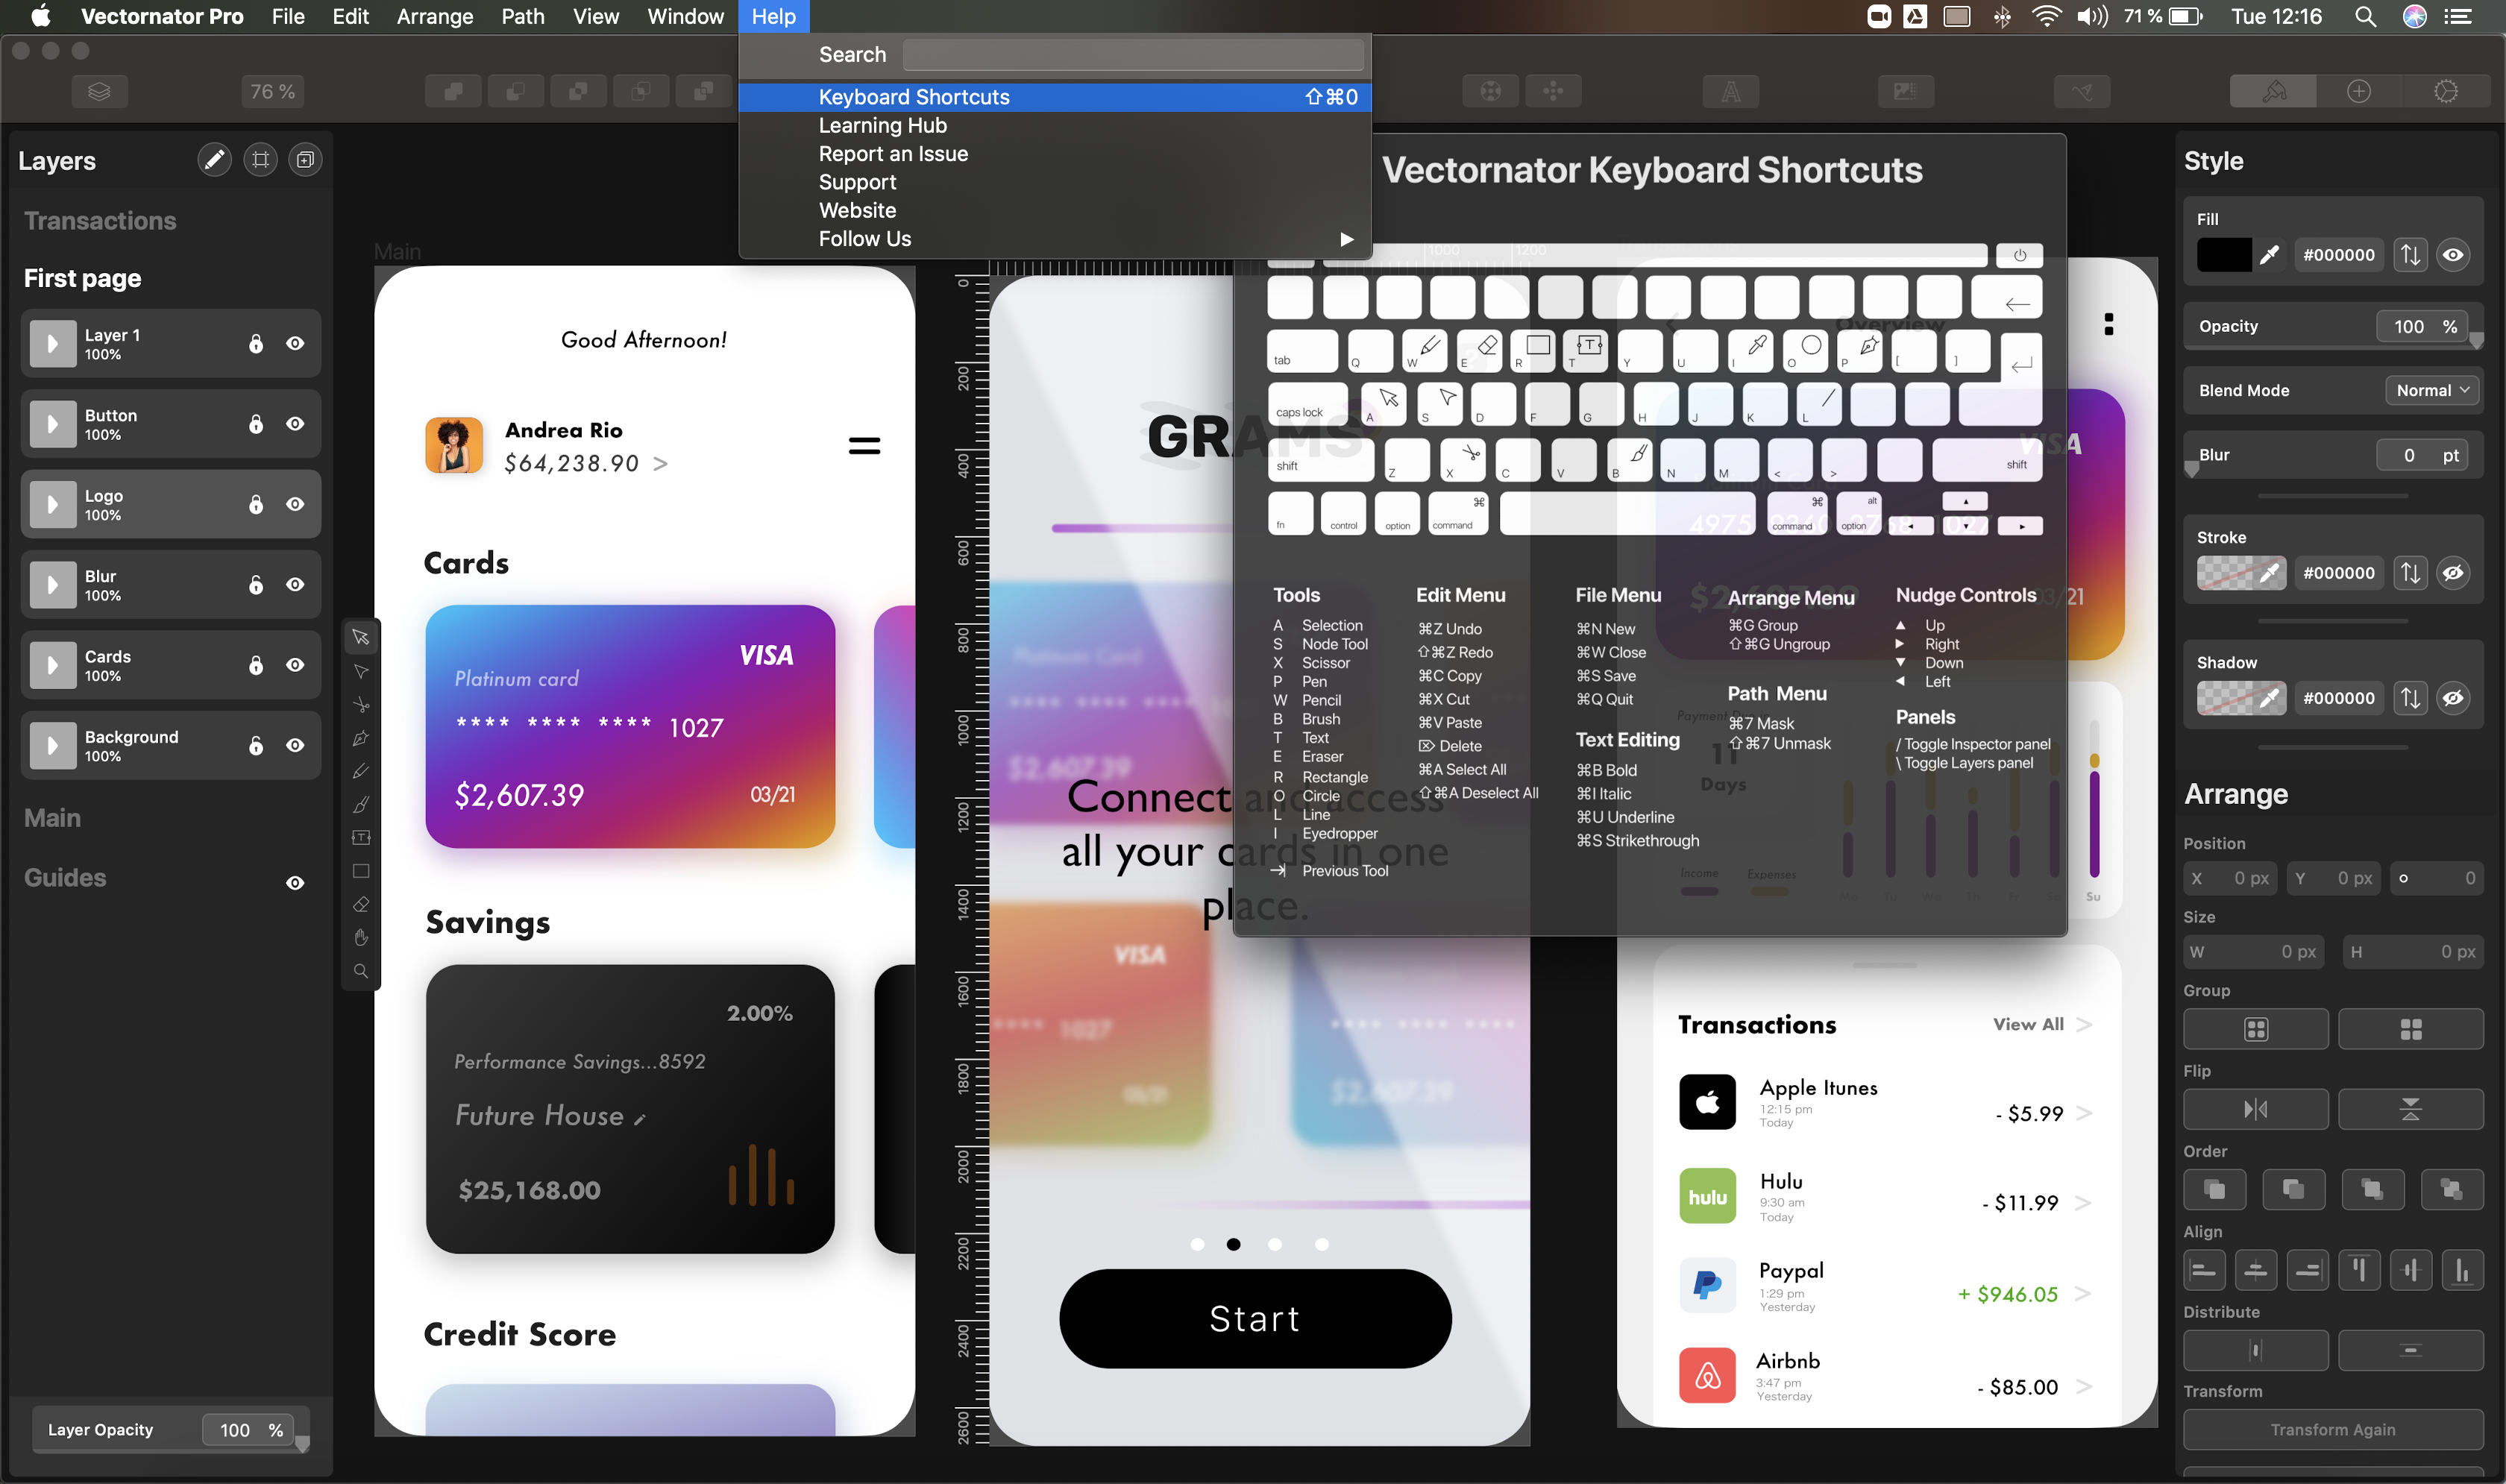Click the align bottom icon

(2462, 1270)
